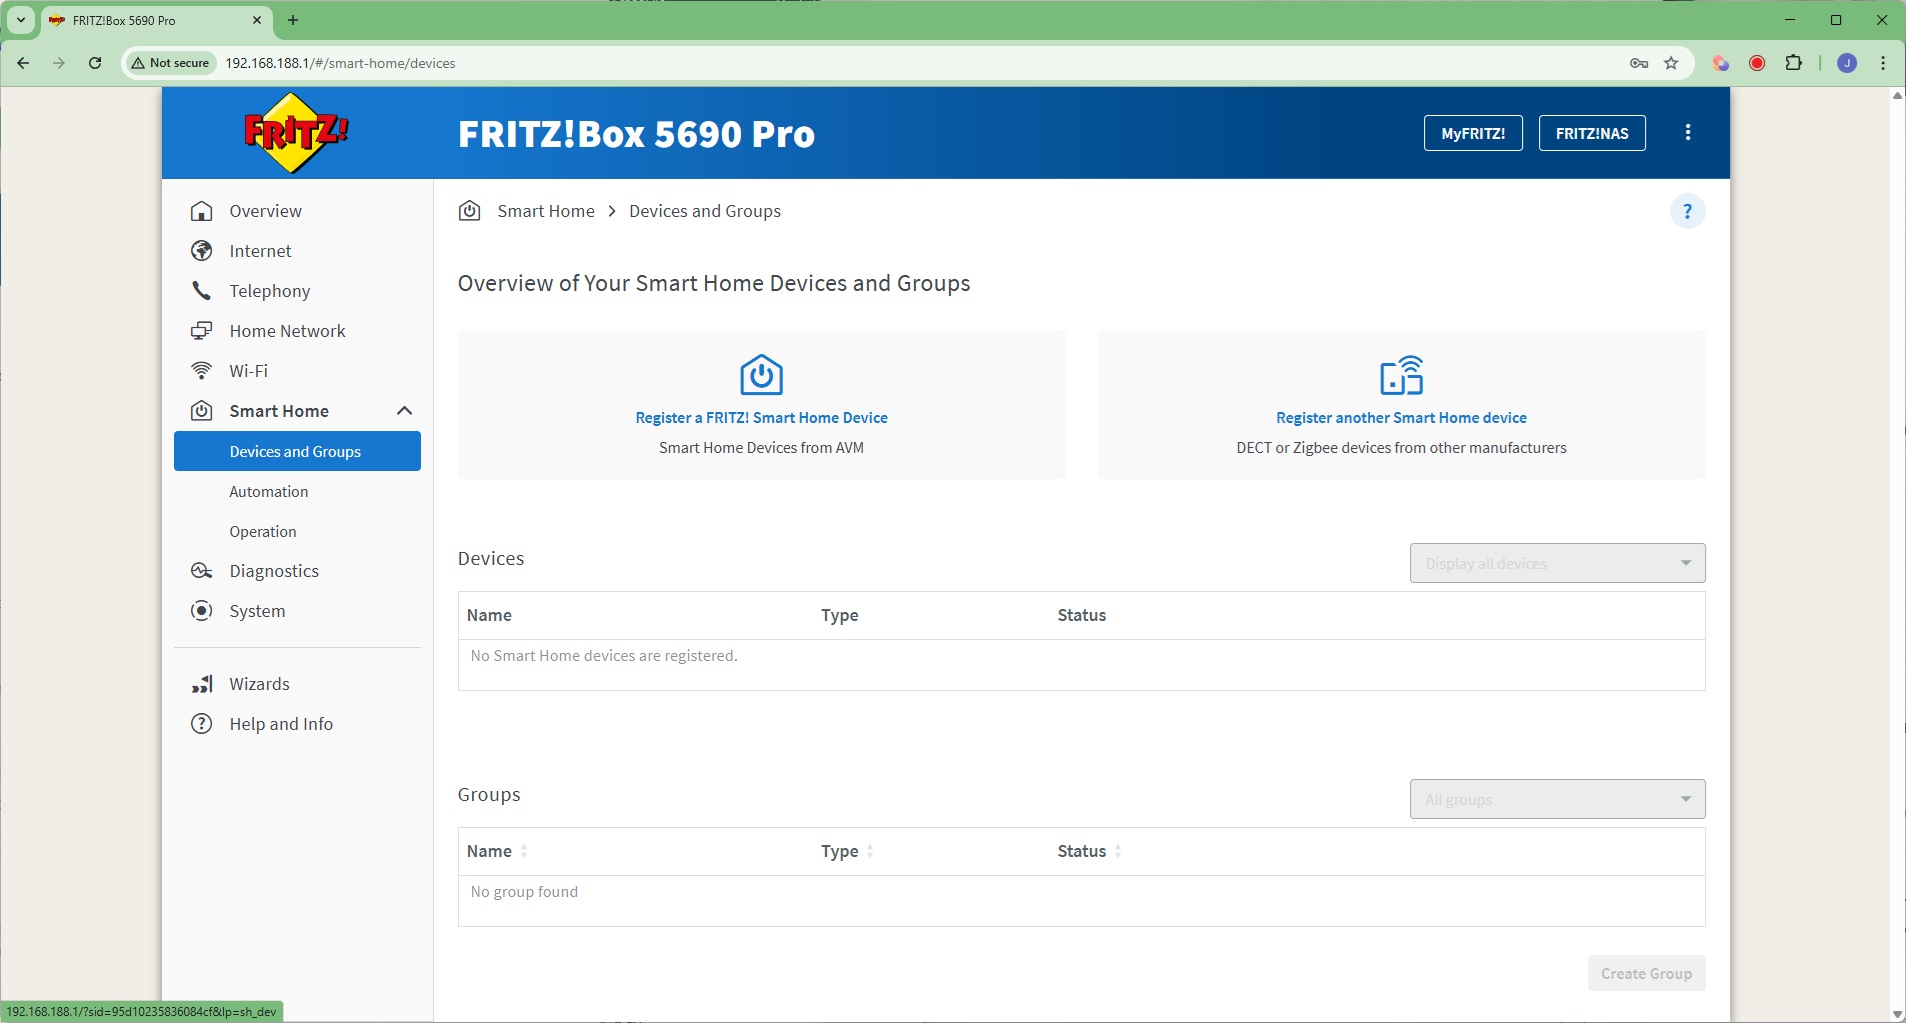1906x1023 pixels.
Task: Collapse the Smart Home menu section
Action: pyautogui.click(x=404, y=411)
